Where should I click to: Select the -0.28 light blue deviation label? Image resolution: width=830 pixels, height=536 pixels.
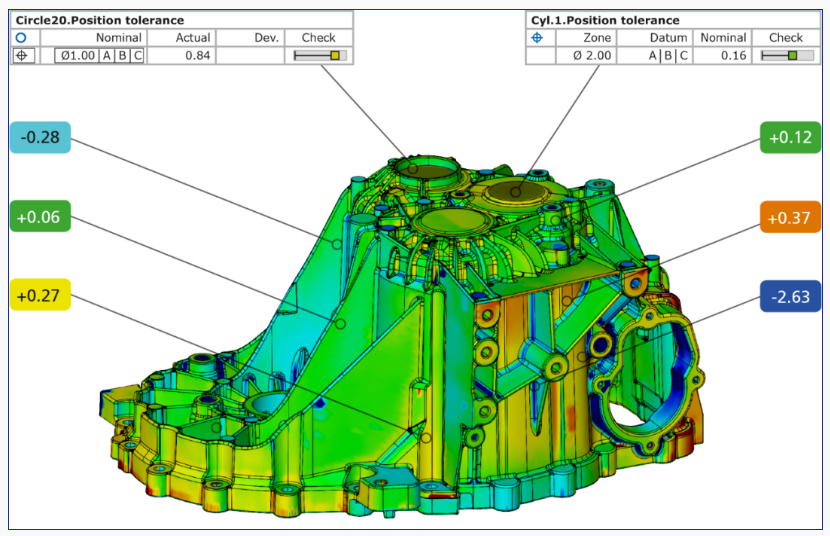(x=40, y=138)
